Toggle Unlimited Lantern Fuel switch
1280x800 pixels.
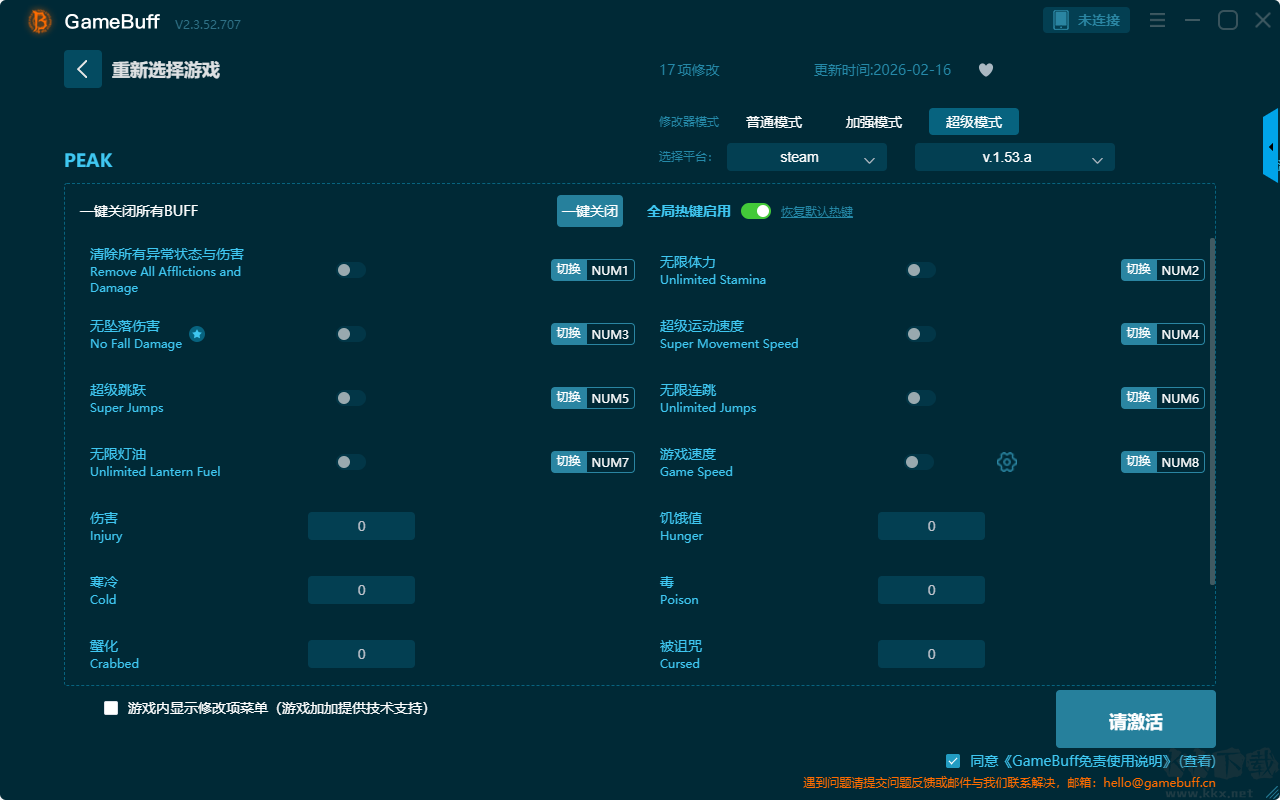click(351, 462)
